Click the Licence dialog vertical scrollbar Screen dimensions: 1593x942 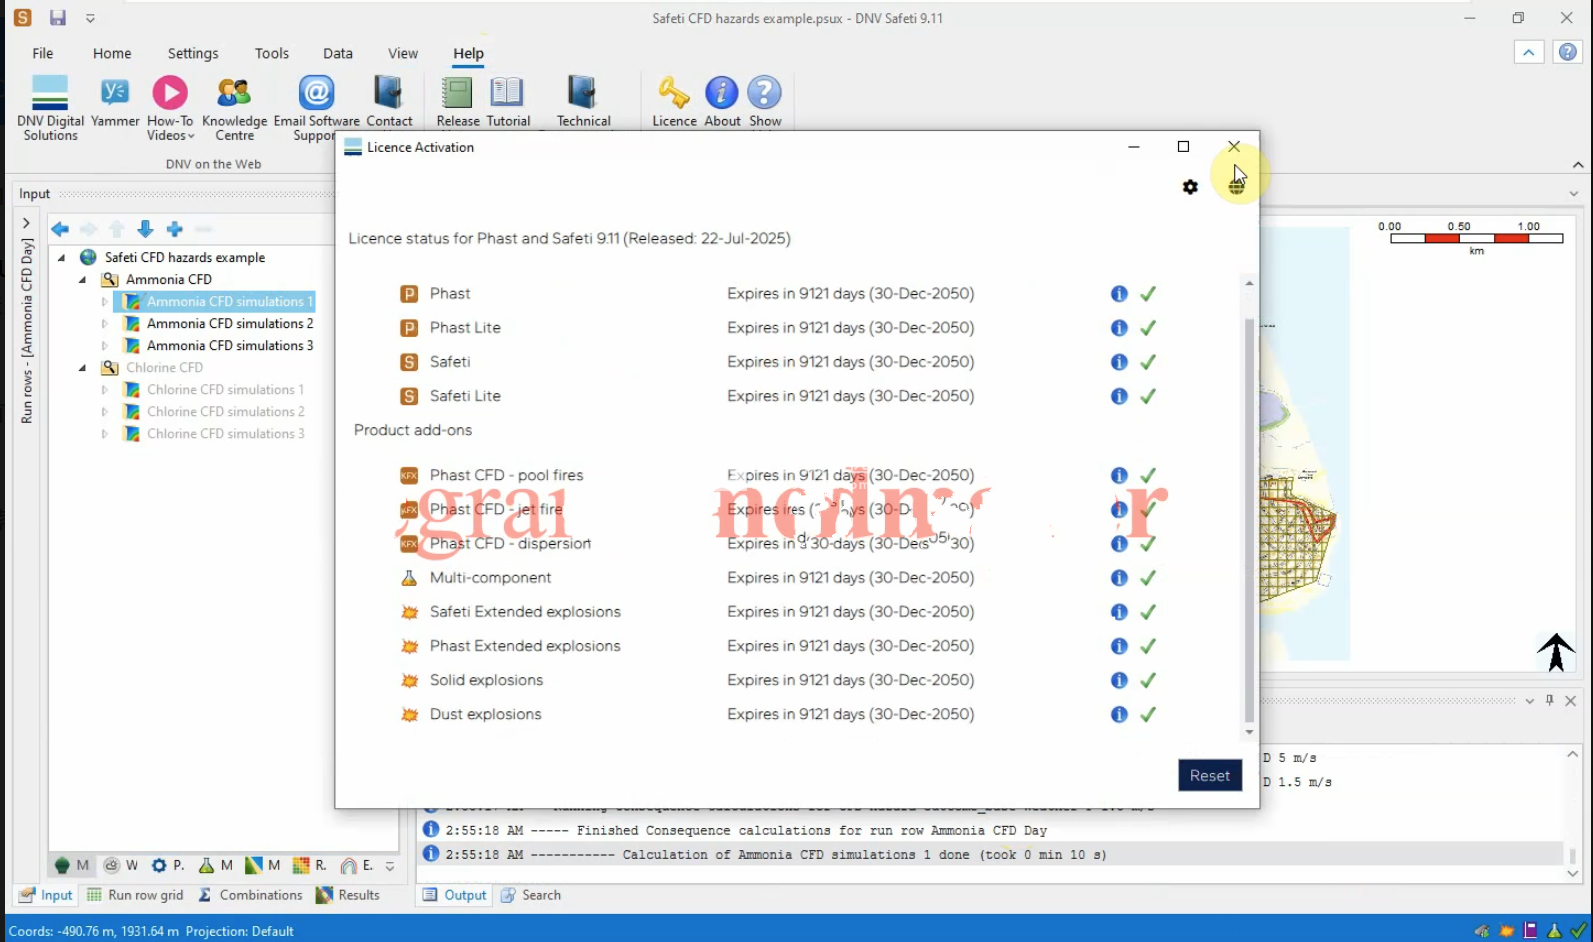1249,520
